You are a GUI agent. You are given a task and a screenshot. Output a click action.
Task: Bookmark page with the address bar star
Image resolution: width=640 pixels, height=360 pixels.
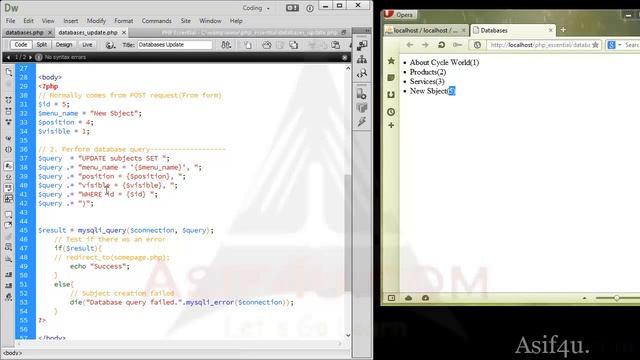596,45
